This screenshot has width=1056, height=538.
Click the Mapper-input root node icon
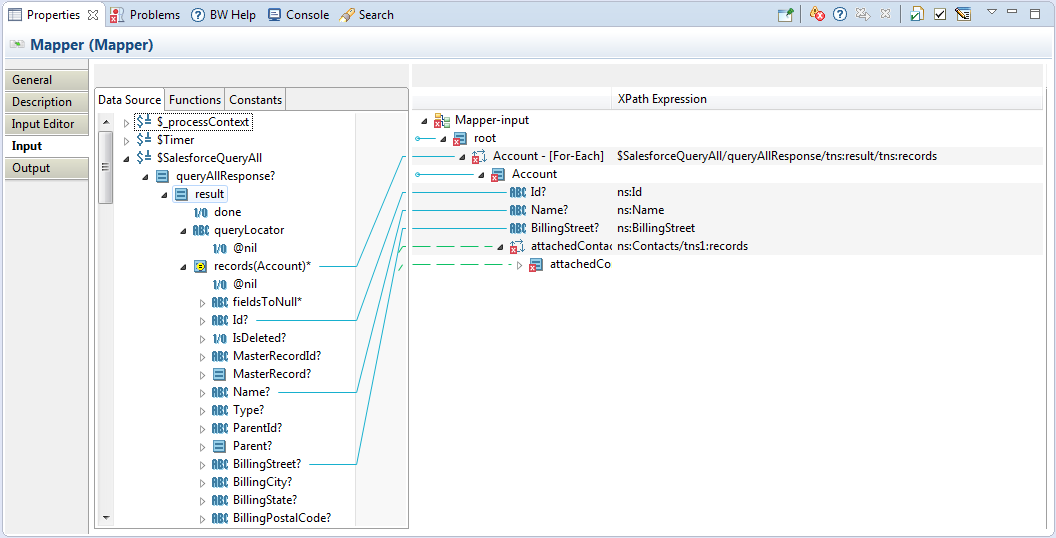click(441, 120)
